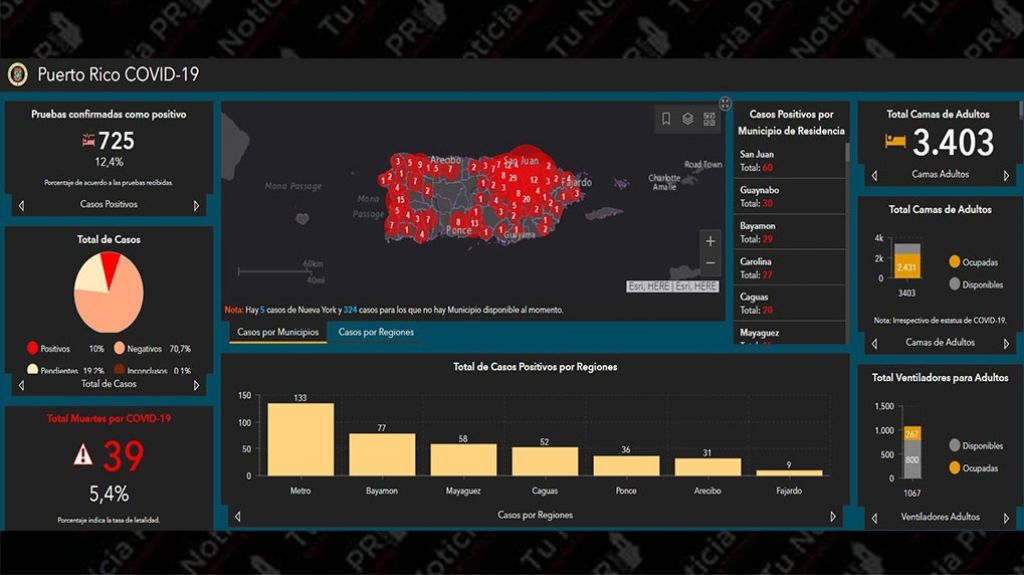Click the Puerto Rico government seal logo
This screenshot has height=575, width=1024.
[17, 75]
